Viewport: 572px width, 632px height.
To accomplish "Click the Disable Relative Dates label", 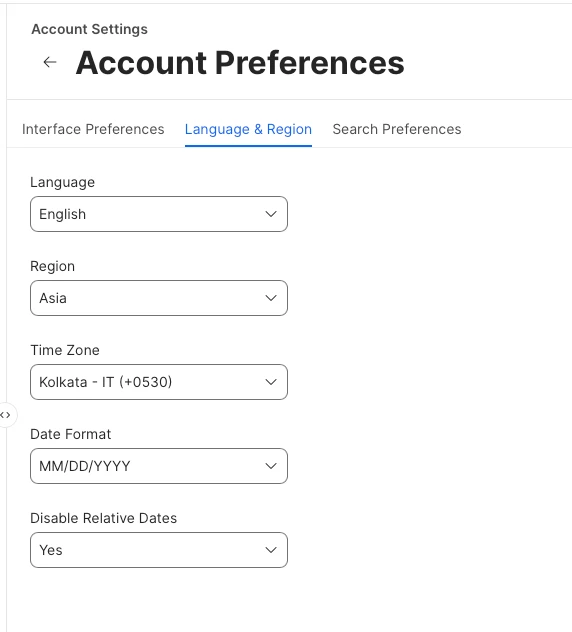I will click(104, 518).
